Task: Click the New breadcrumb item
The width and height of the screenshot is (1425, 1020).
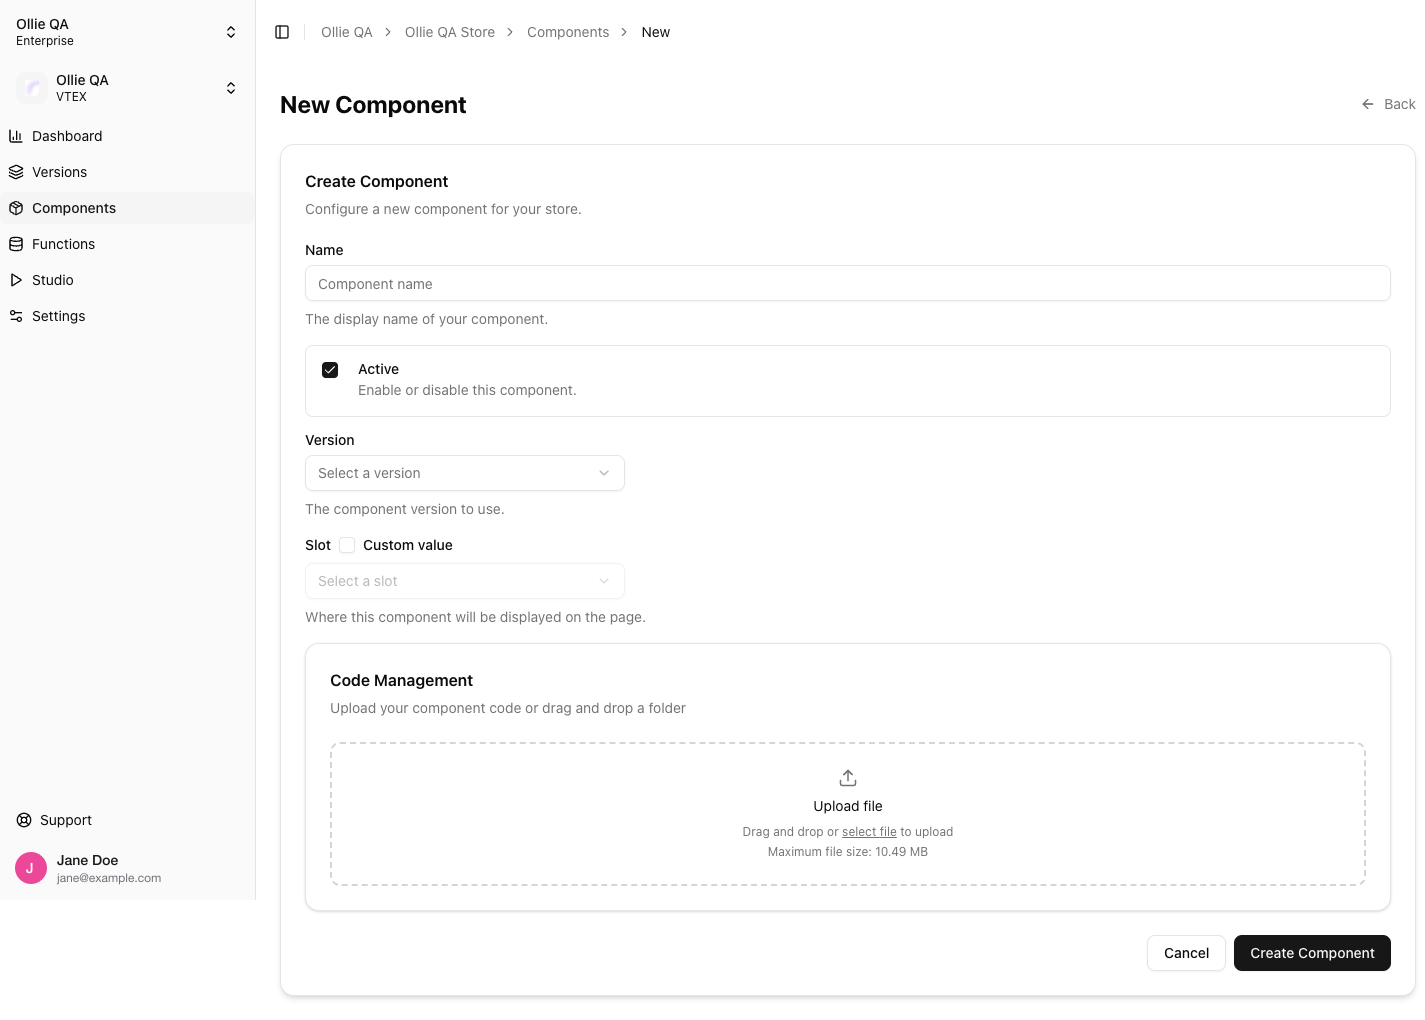Action: point(656,32)
